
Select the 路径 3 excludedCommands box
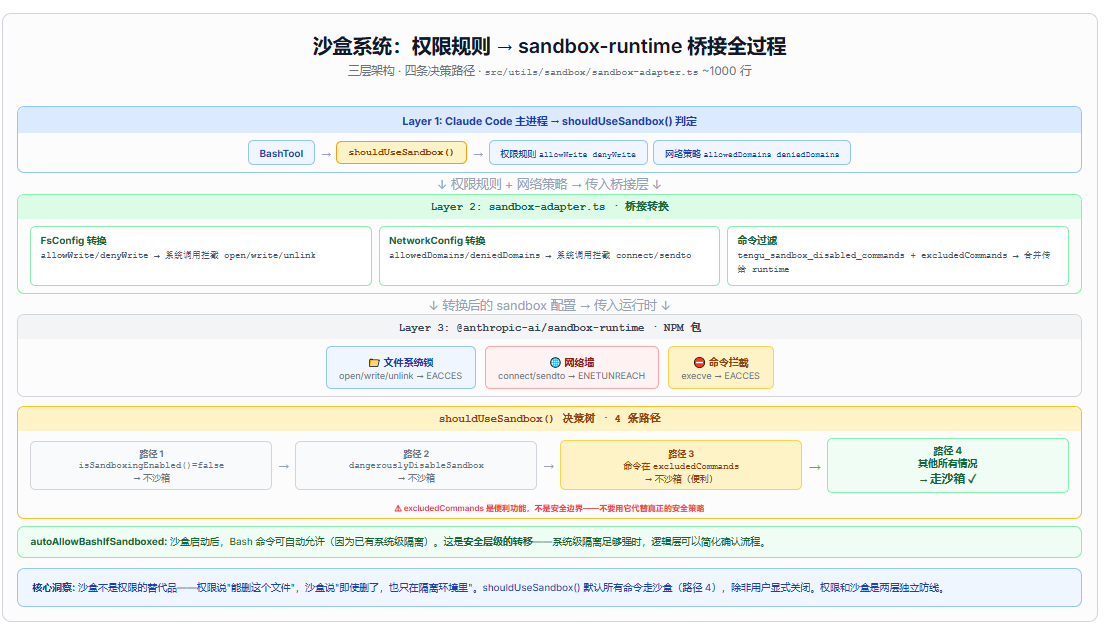point(681,465)
